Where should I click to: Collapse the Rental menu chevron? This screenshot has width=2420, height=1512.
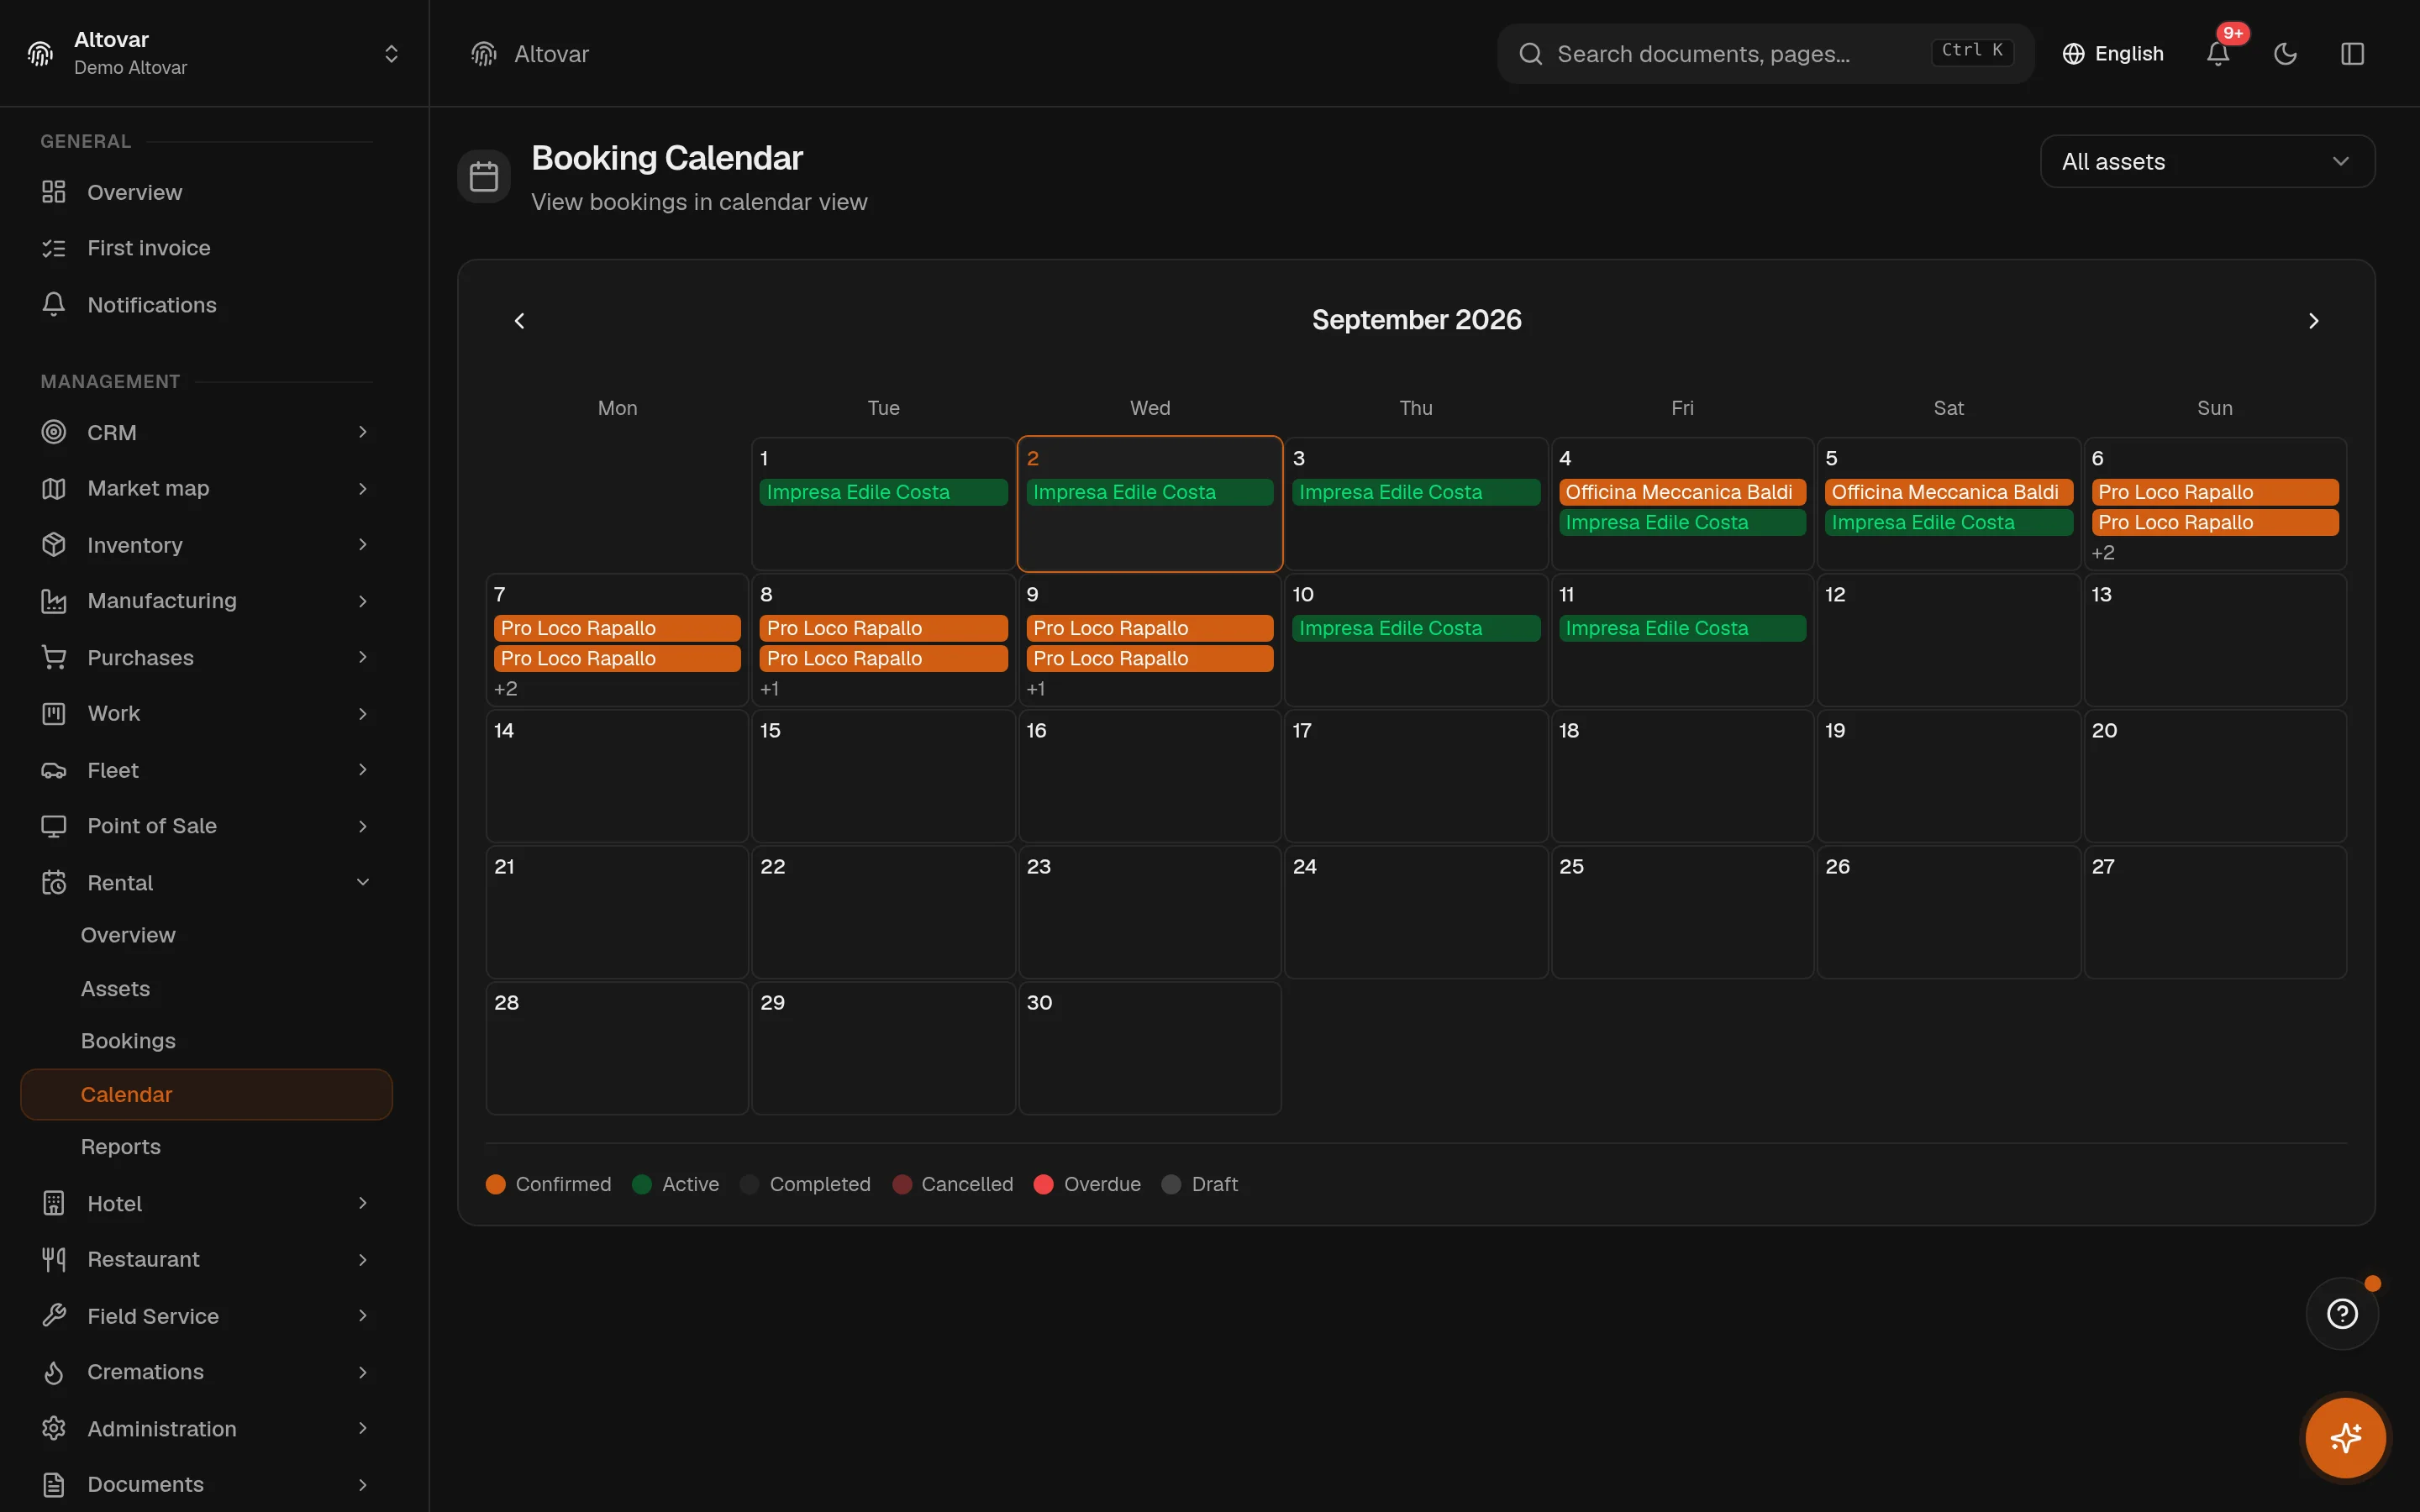point(363,882)
